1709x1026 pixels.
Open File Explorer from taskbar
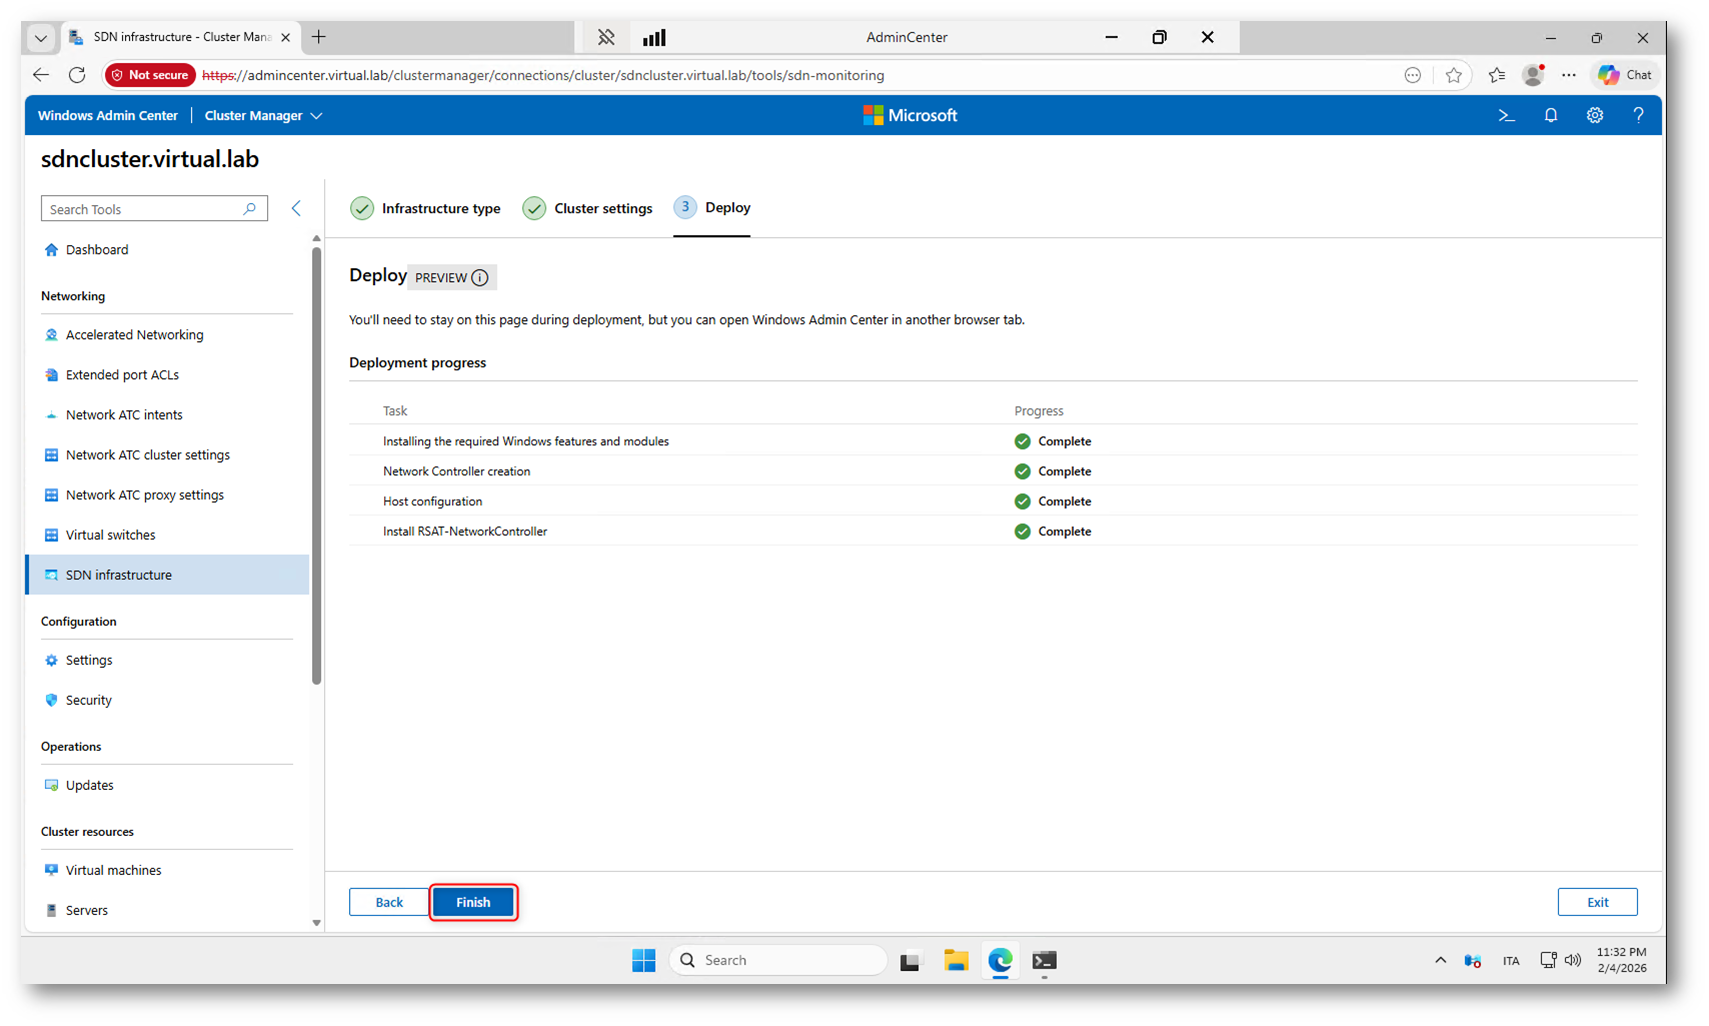click(x=955, y=960)
